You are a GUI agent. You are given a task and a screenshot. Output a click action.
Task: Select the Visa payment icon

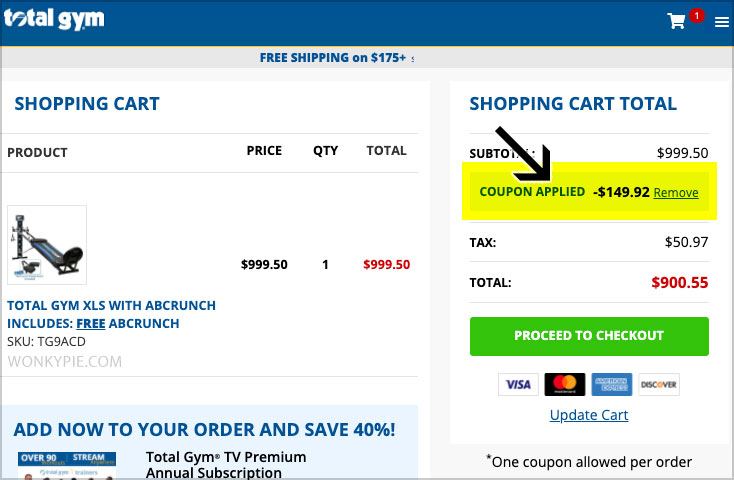tap(518, 384)
